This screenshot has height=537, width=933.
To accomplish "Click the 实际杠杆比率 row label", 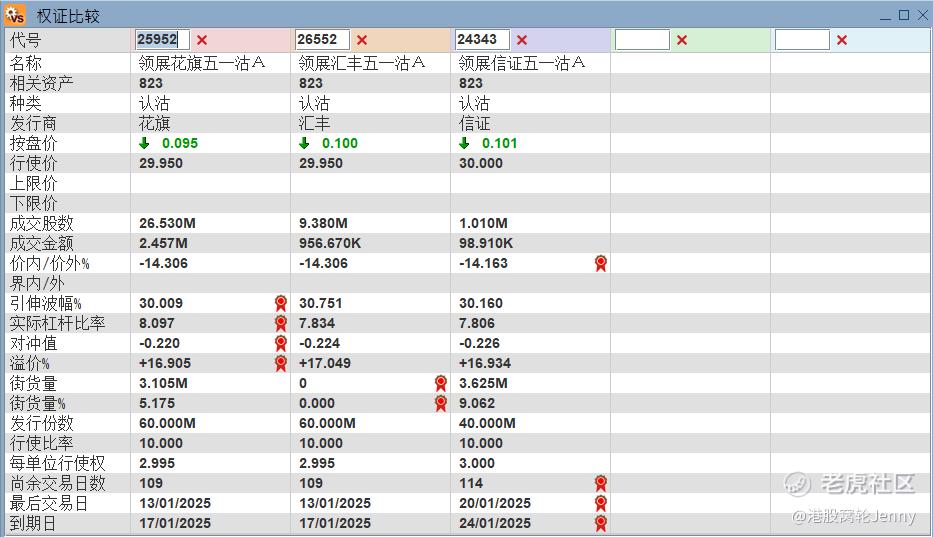I will (x=57, y=323).
